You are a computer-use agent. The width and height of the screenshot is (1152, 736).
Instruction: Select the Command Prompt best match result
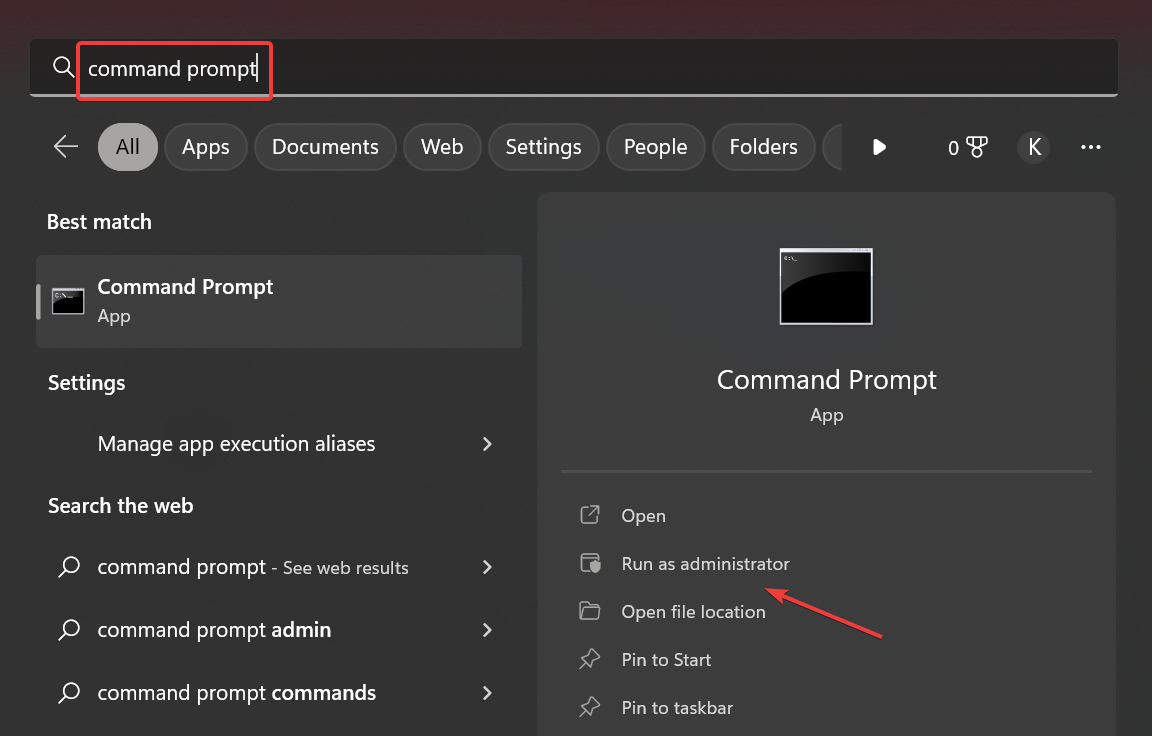(x=279, y=301)
